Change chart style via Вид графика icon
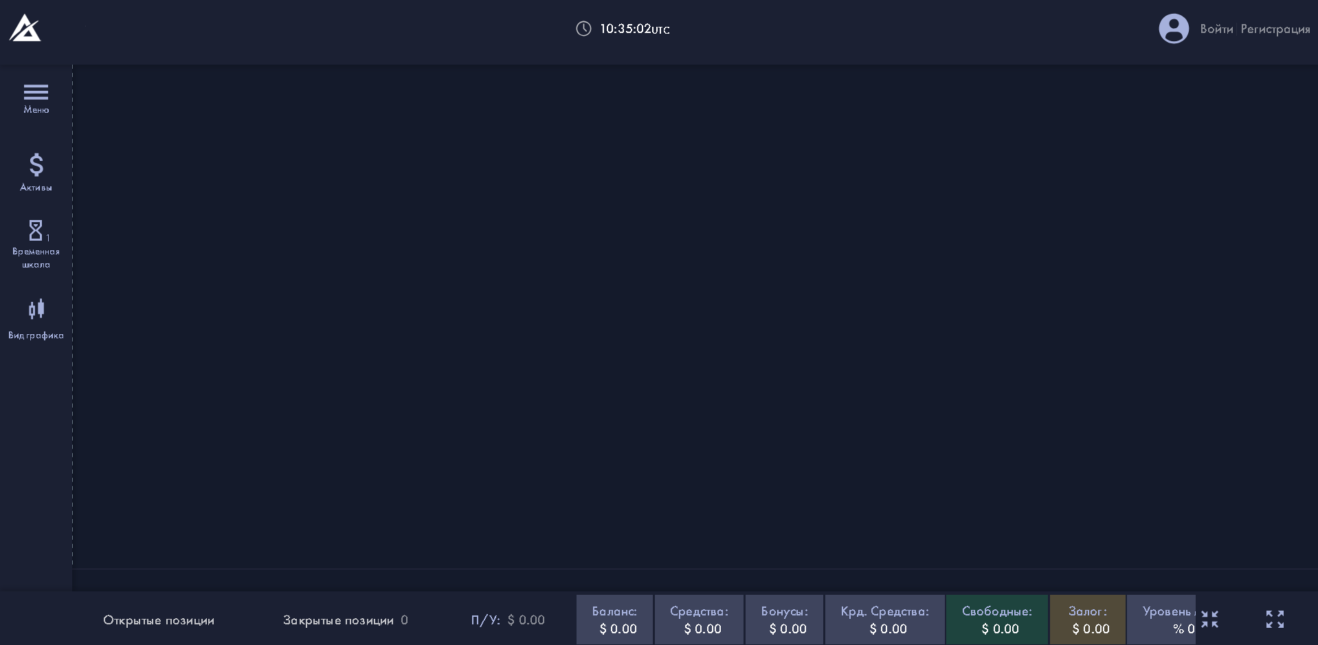This screenshot has width=1318, height=645. 36,310
